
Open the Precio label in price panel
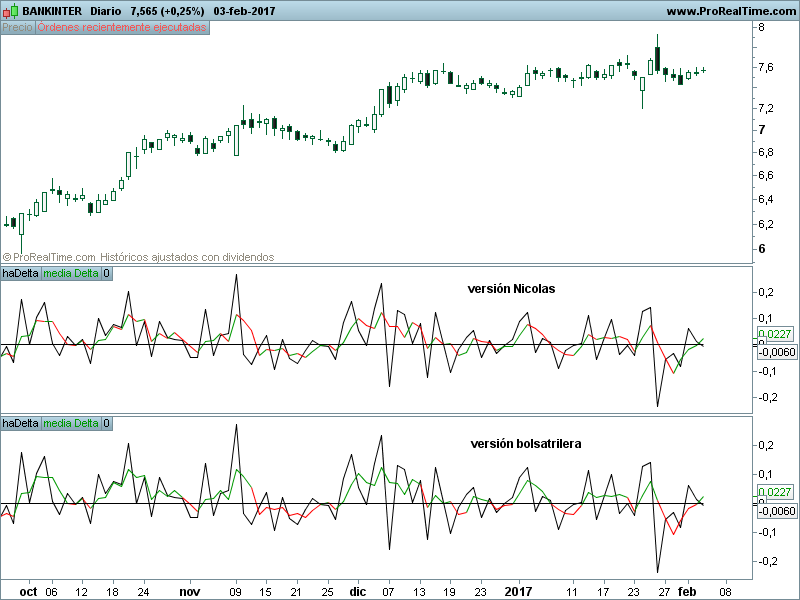[x=17, y=27]
